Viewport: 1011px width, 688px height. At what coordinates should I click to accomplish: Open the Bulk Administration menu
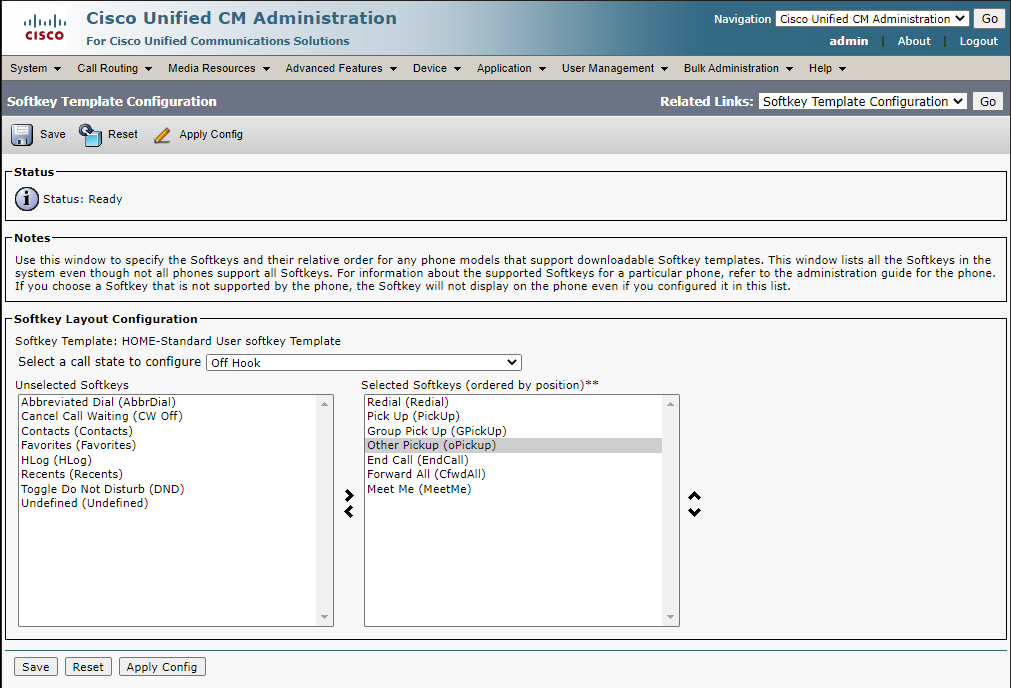coord(737,68)
